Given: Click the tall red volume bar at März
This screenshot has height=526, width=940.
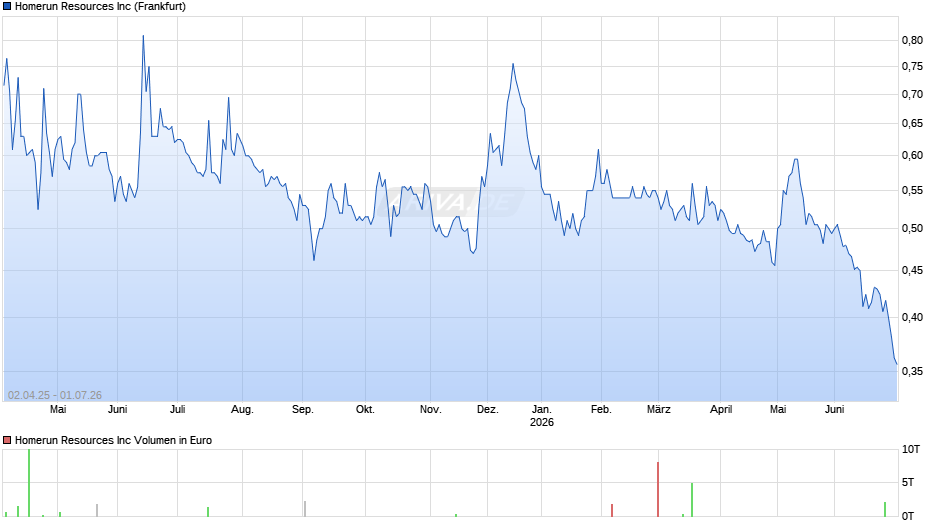Looking at the screenshot, I should (x=658, y=489).
